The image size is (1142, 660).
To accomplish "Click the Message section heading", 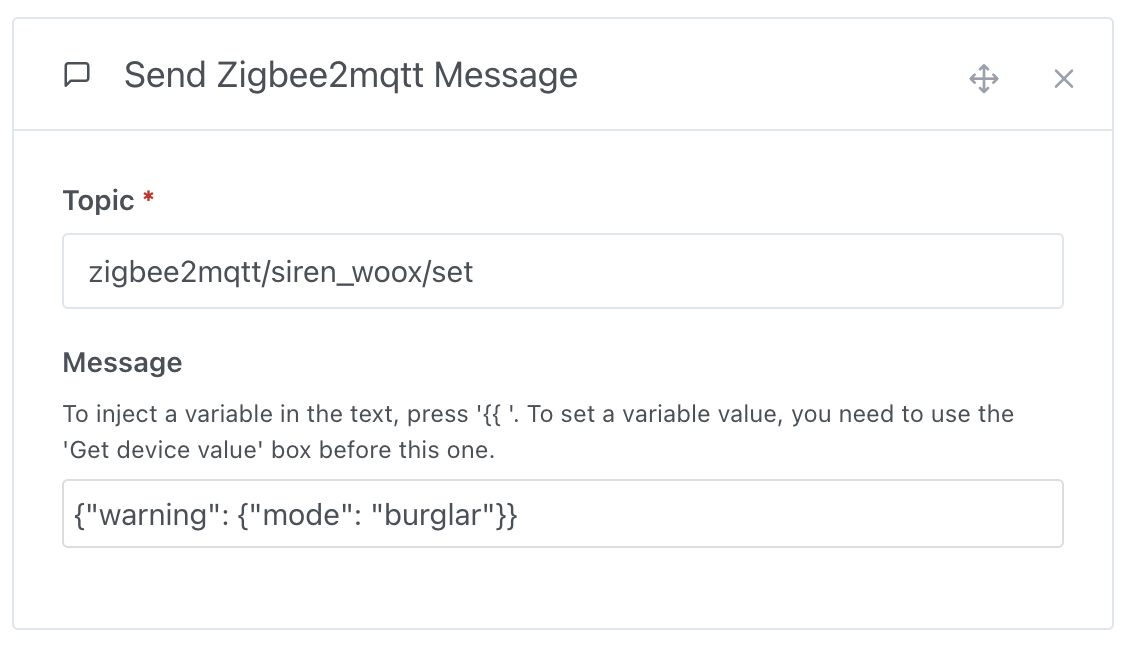I will (x=122, y=362).
